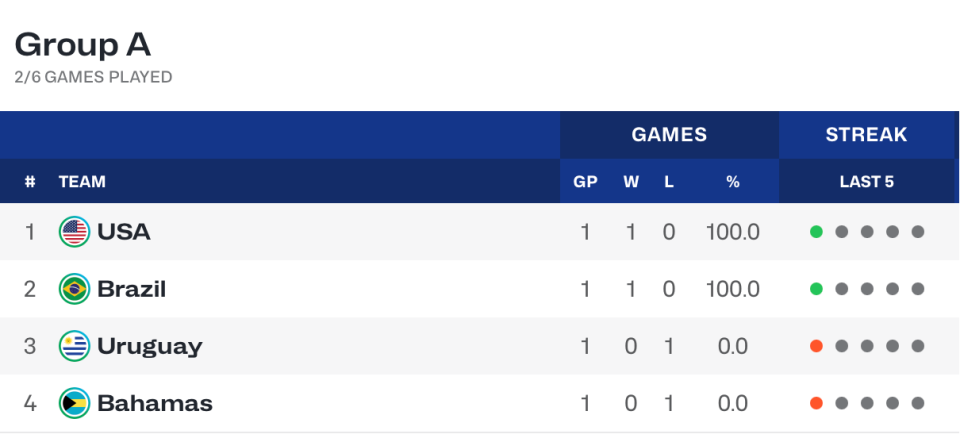Click the Uruguay flag icon
The height and width of the screenshot is (438, 960).
coord(75,346)
